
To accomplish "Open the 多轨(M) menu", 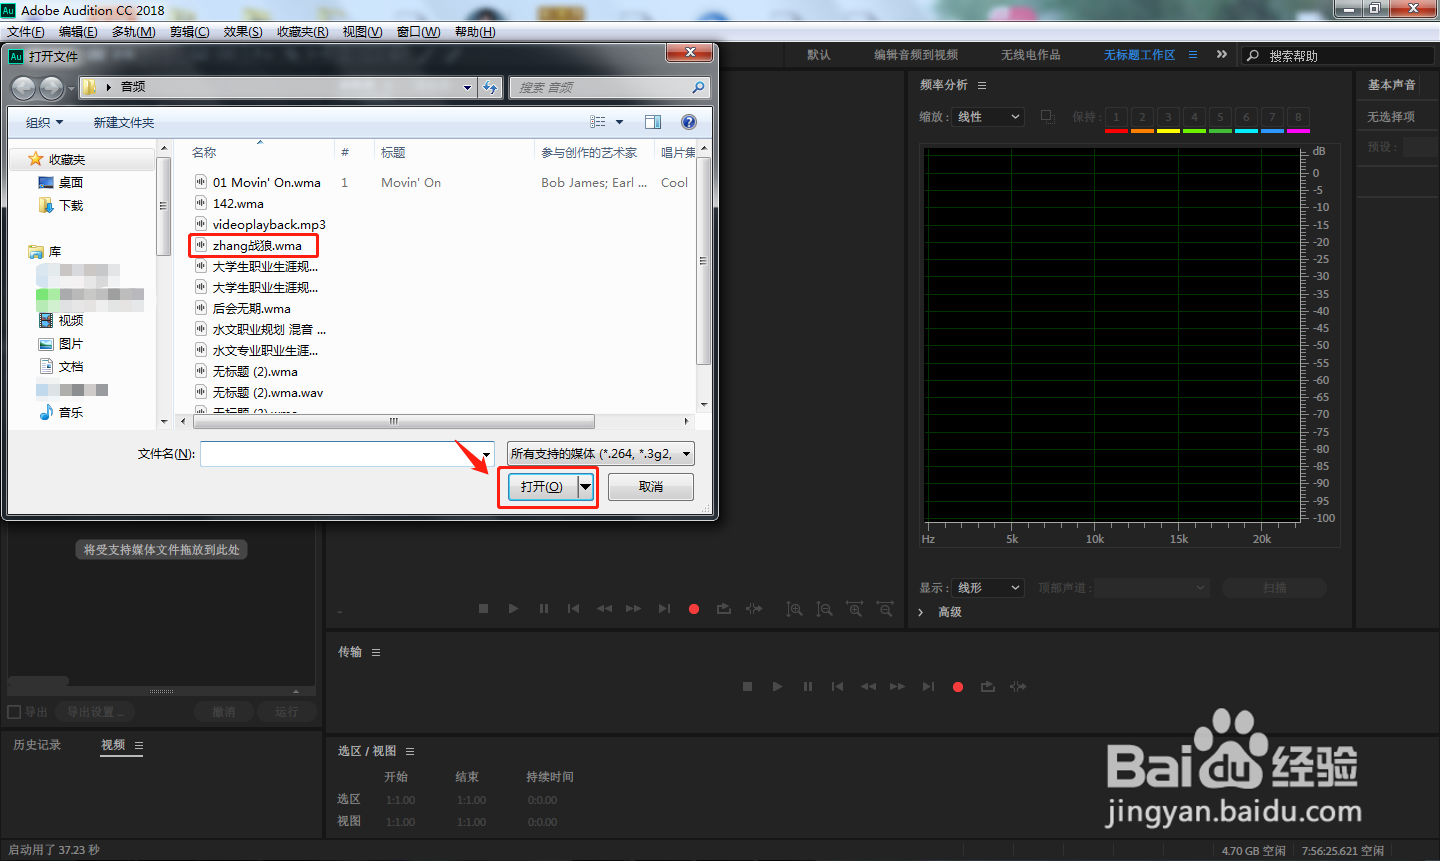I will [x=133, y=32].
